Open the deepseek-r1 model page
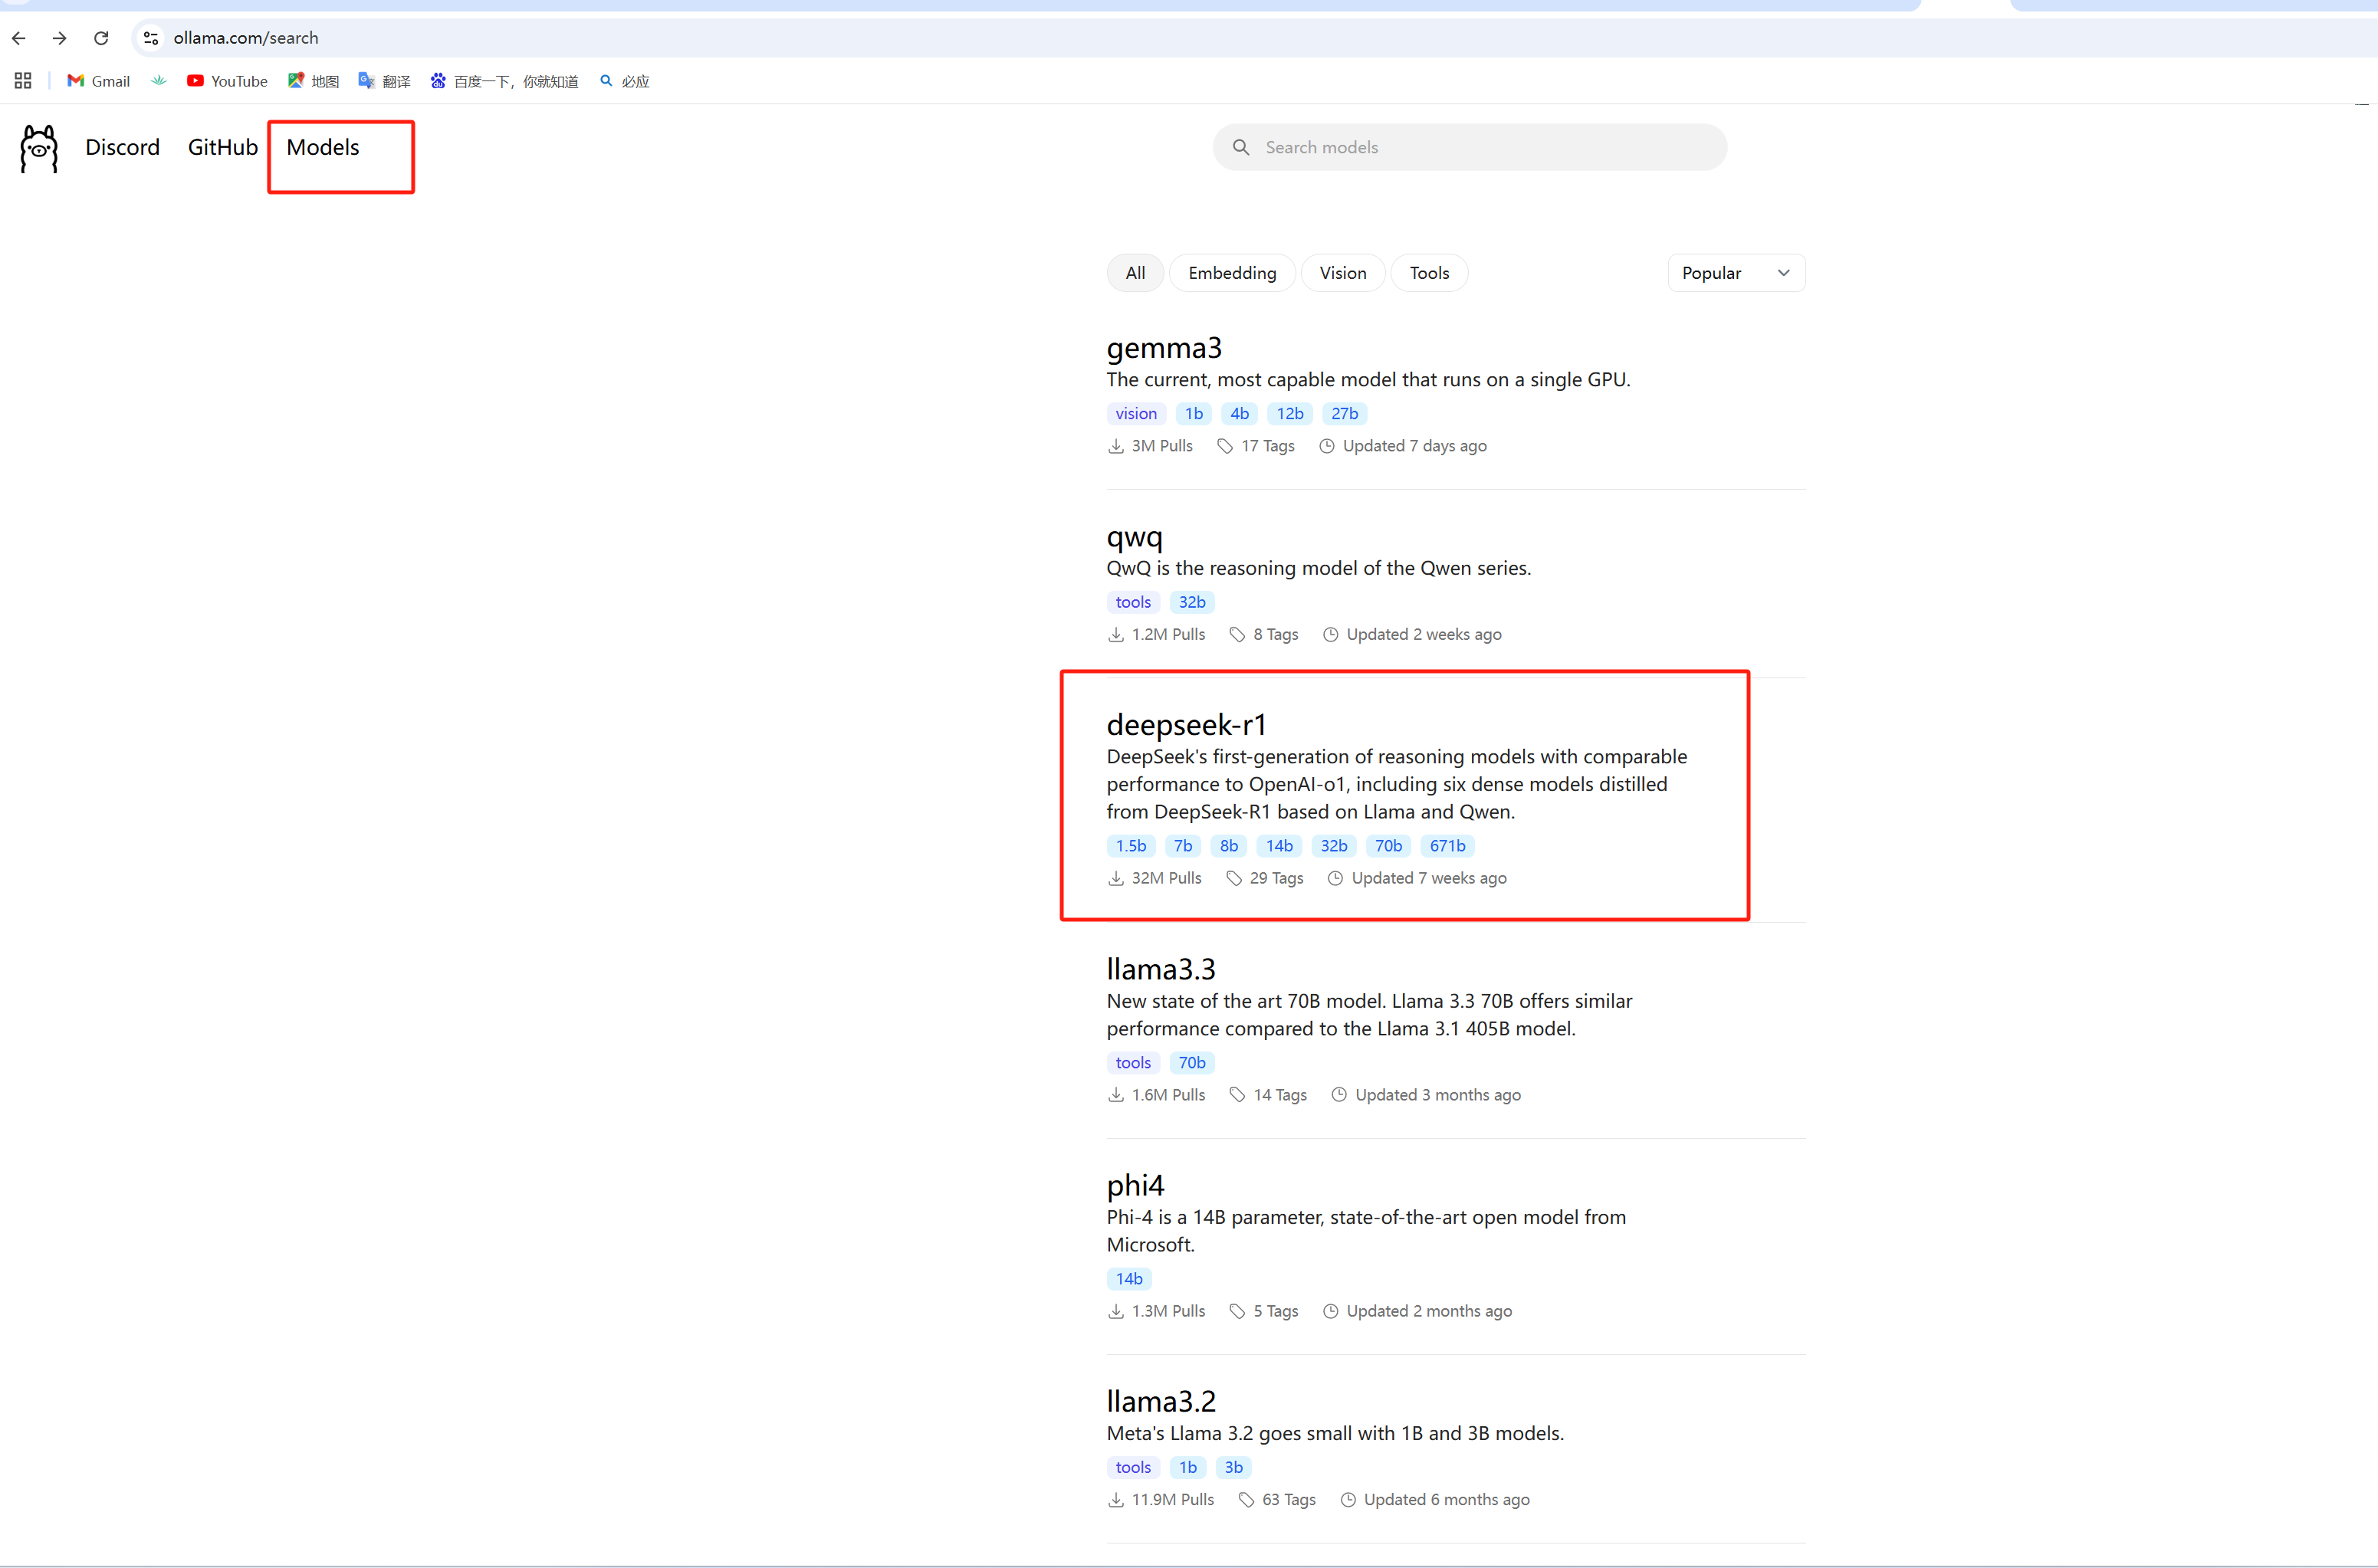2378x1568 pixels. coord(1186,724)
